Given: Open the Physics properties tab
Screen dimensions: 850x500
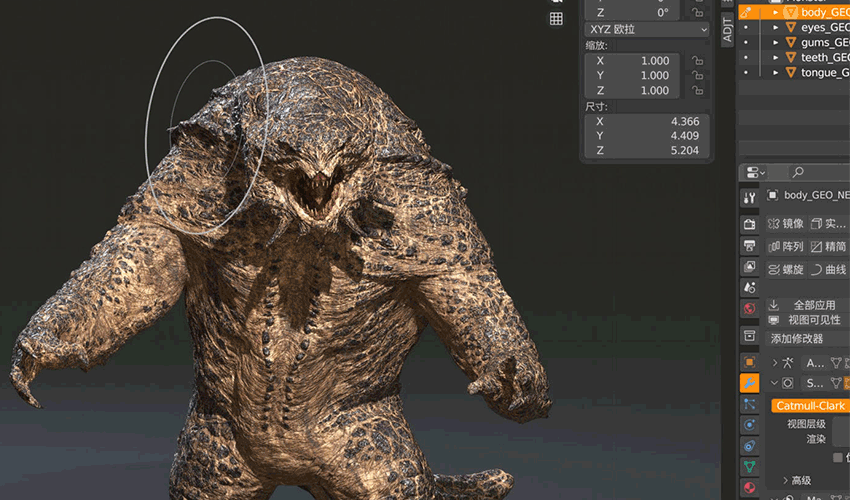Looking at the screenshot, I should (x=750, y=425).
